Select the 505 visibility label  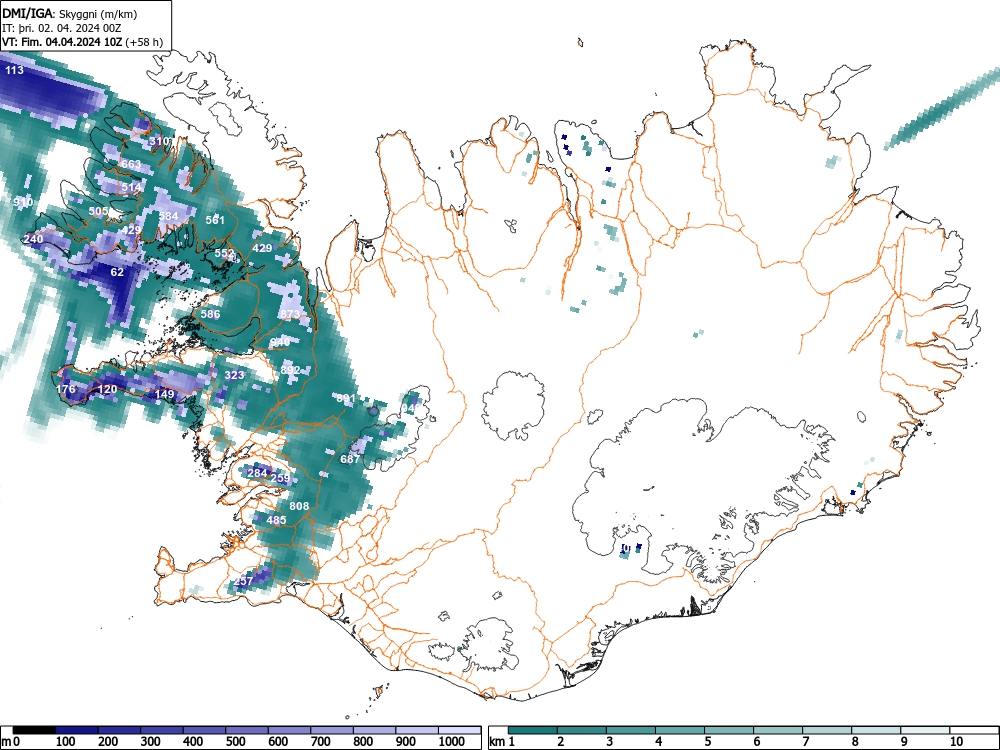[98, 211]
